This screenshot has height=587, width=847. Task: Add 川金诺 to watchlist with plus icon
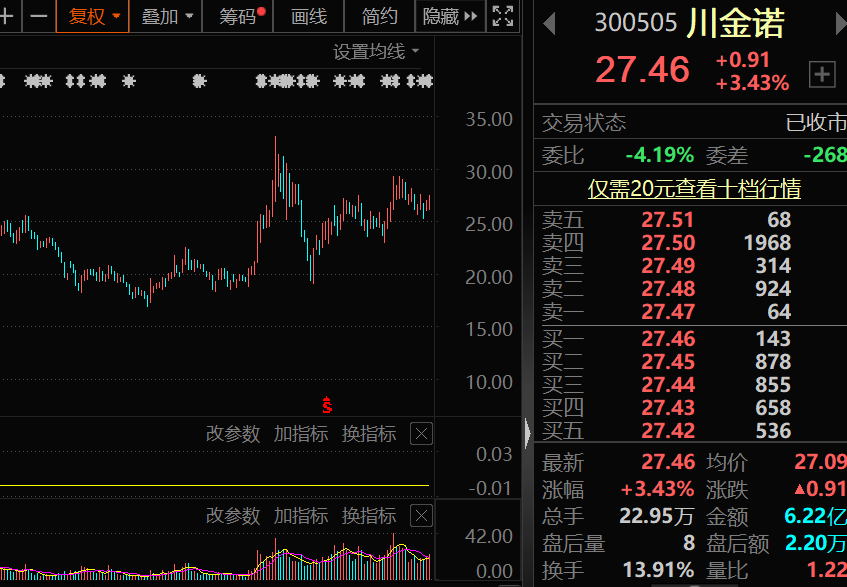(822, 73)
